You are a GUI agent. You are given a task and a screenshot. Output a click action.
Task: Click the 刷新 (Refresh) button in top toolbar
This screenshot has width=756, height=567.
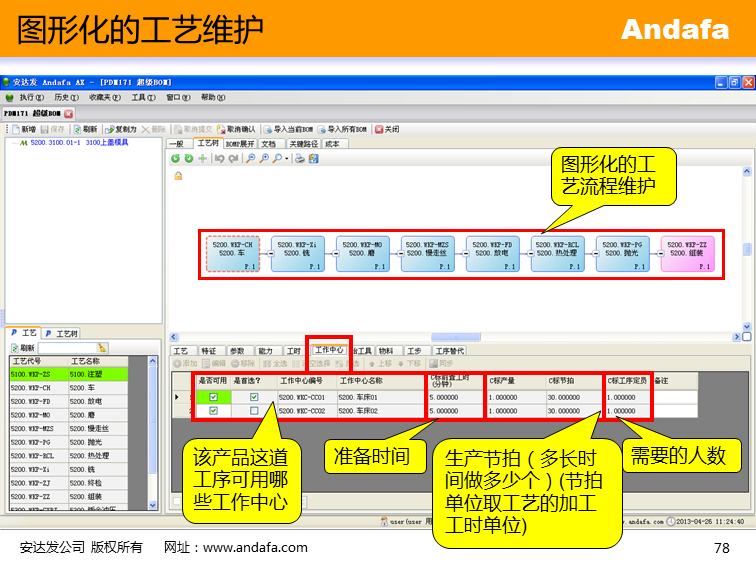click(84, 129)
